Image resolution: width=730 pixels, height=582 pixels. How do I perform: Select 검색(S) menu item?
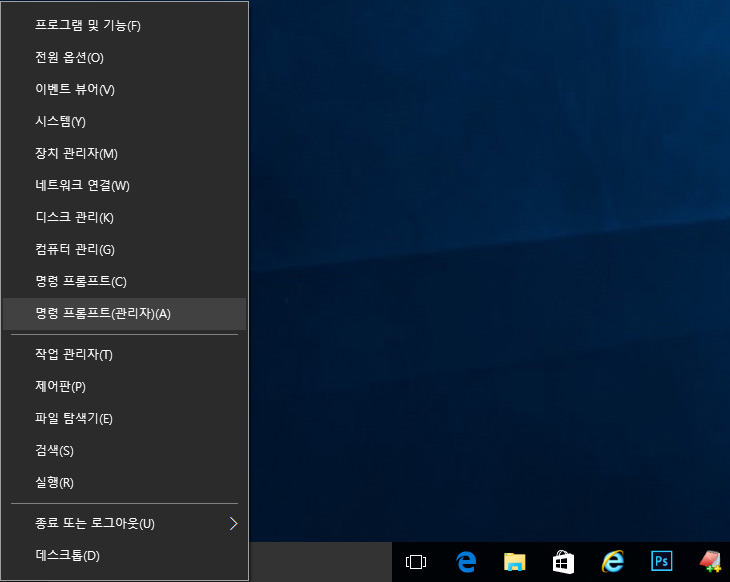124,451
